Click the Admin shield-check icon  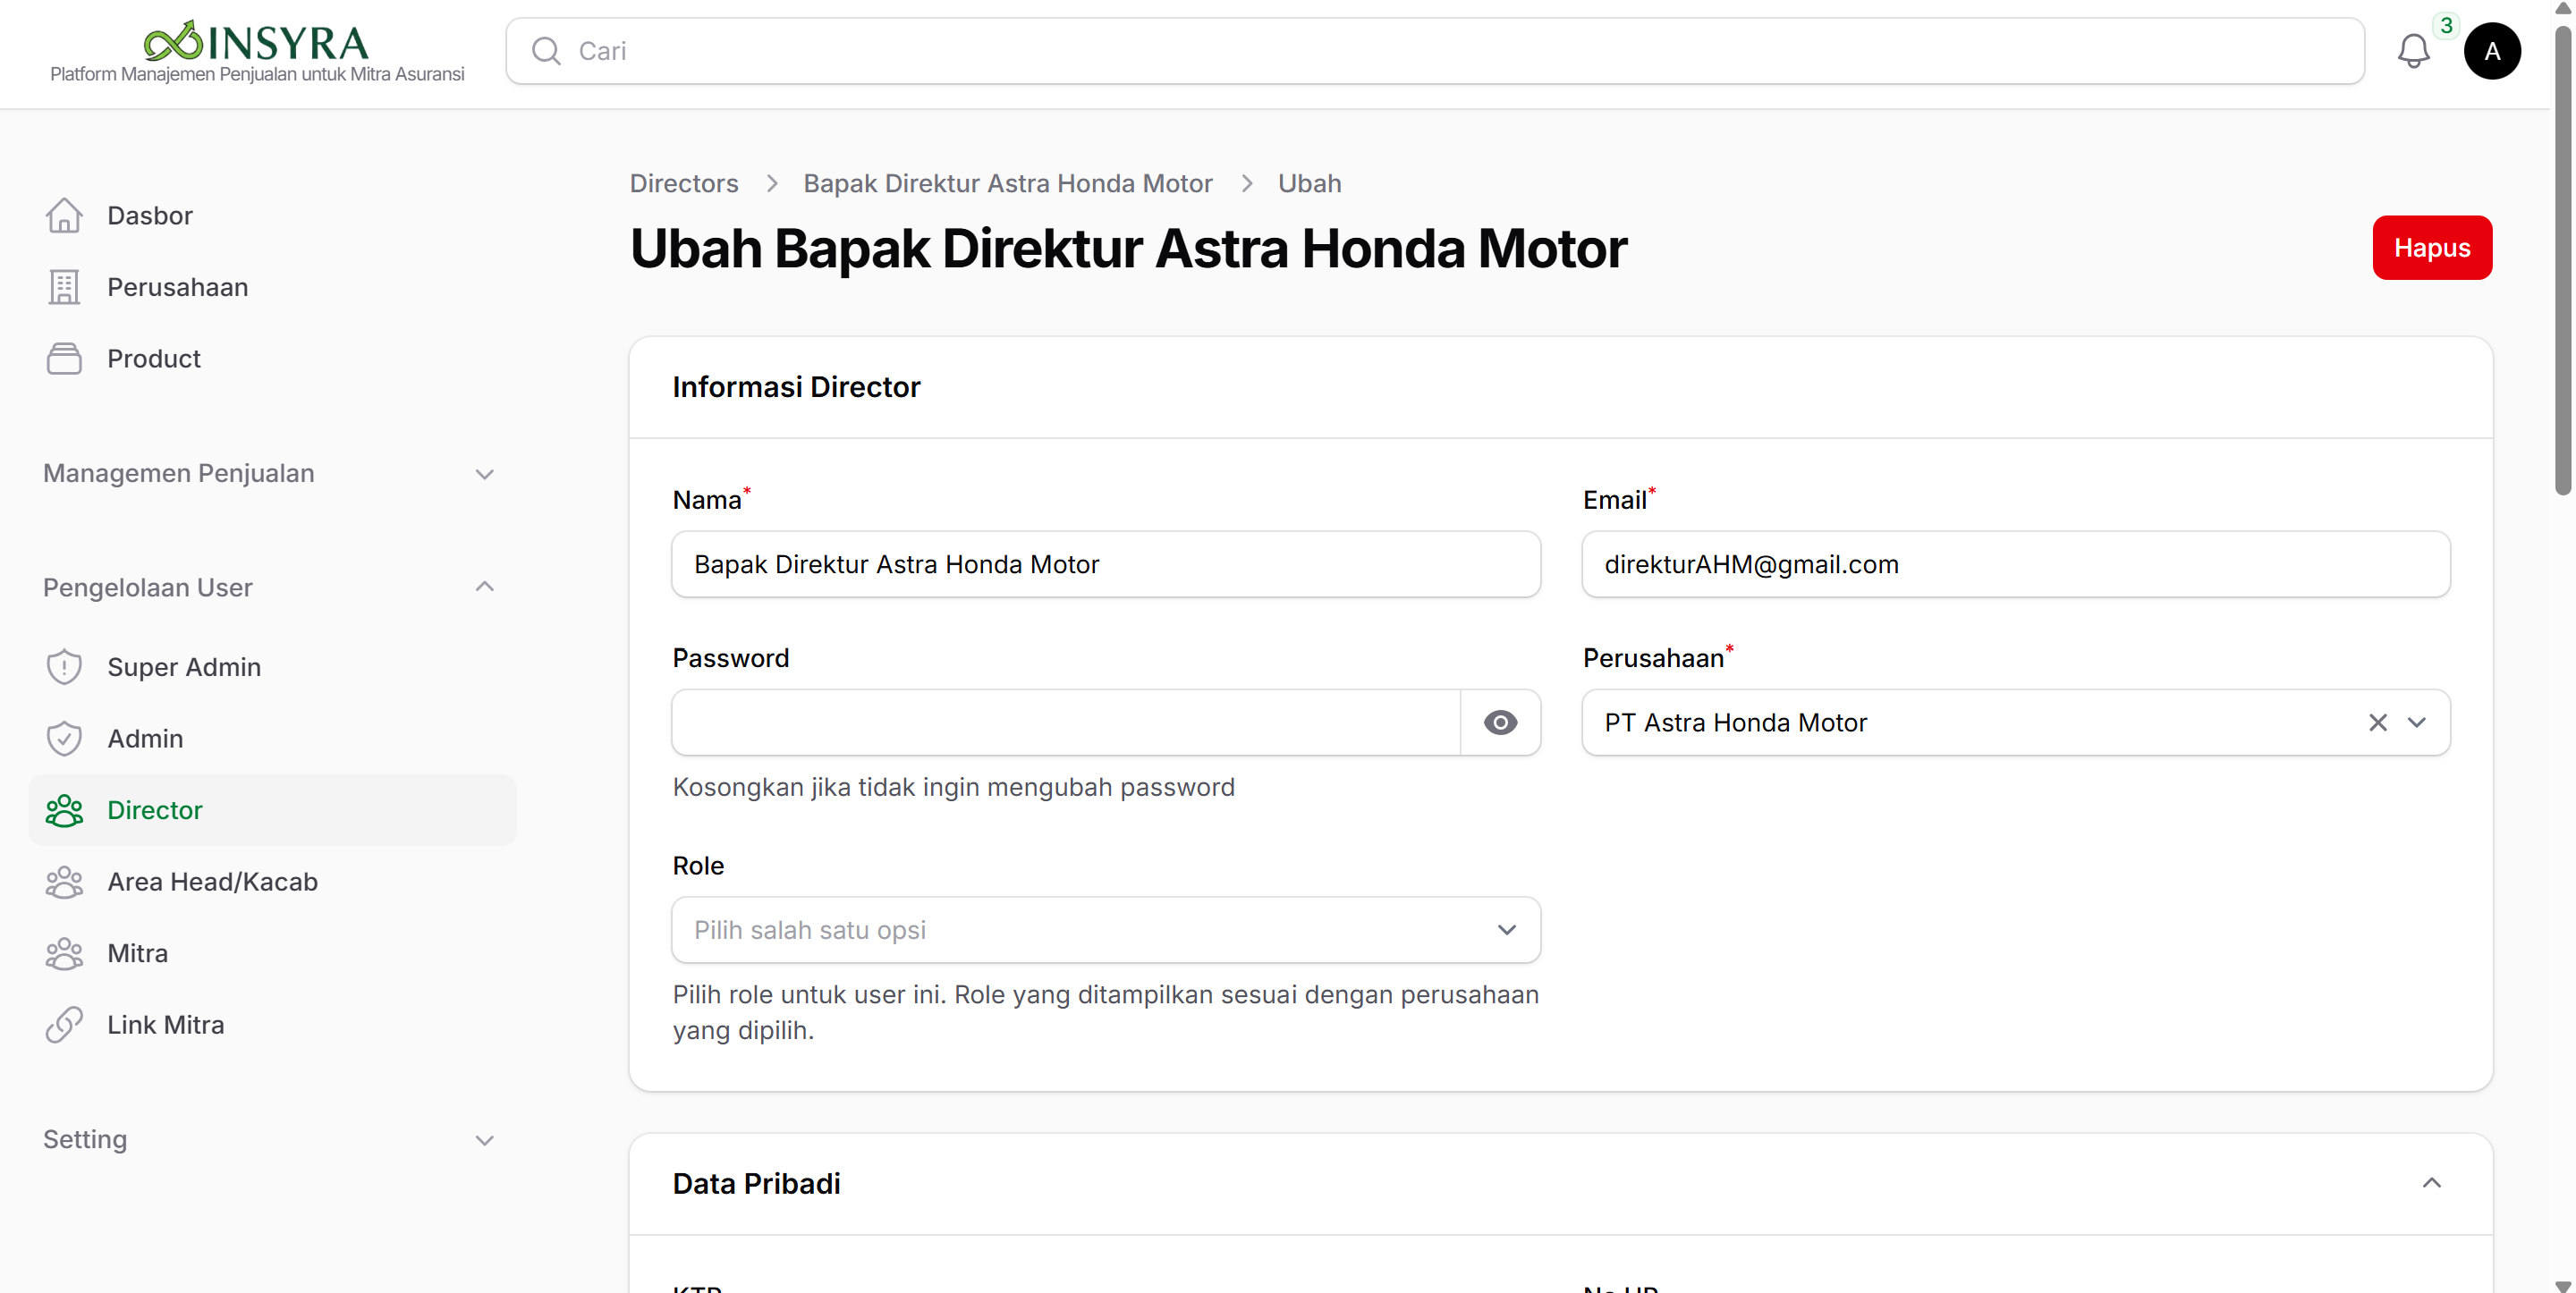(x=64, y=738)
